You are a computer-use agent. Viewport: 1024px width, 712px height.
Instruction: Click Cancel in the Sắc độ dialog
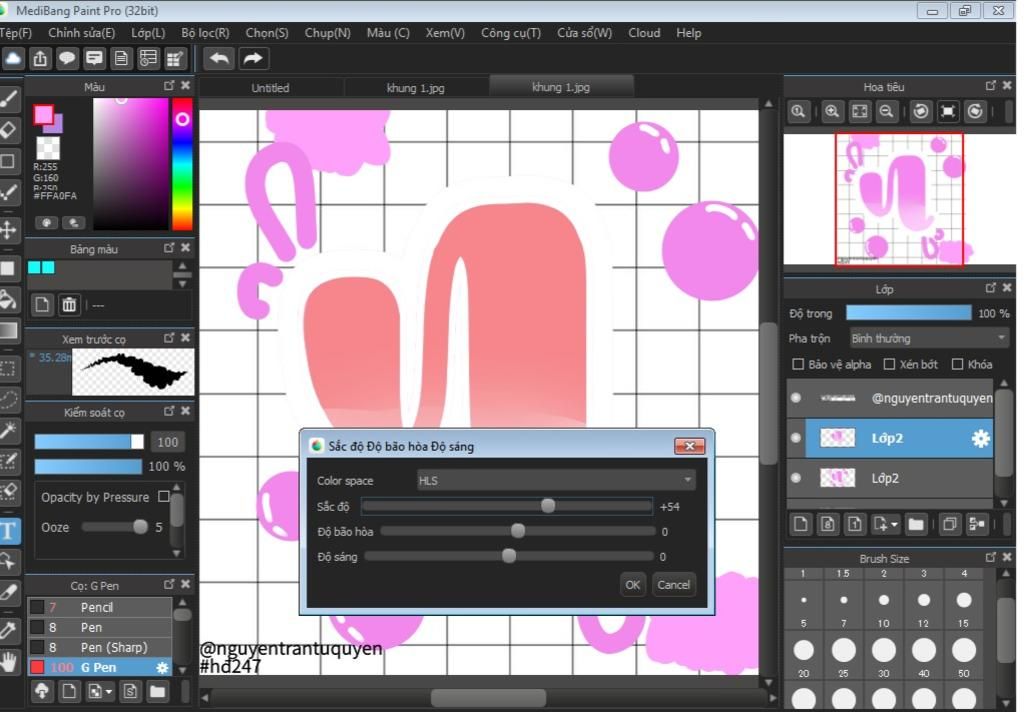coord(673,585)
